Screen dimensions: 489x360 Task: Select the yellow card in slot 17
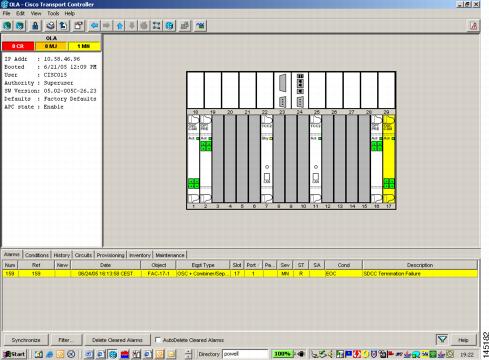[x=389, y=159]
